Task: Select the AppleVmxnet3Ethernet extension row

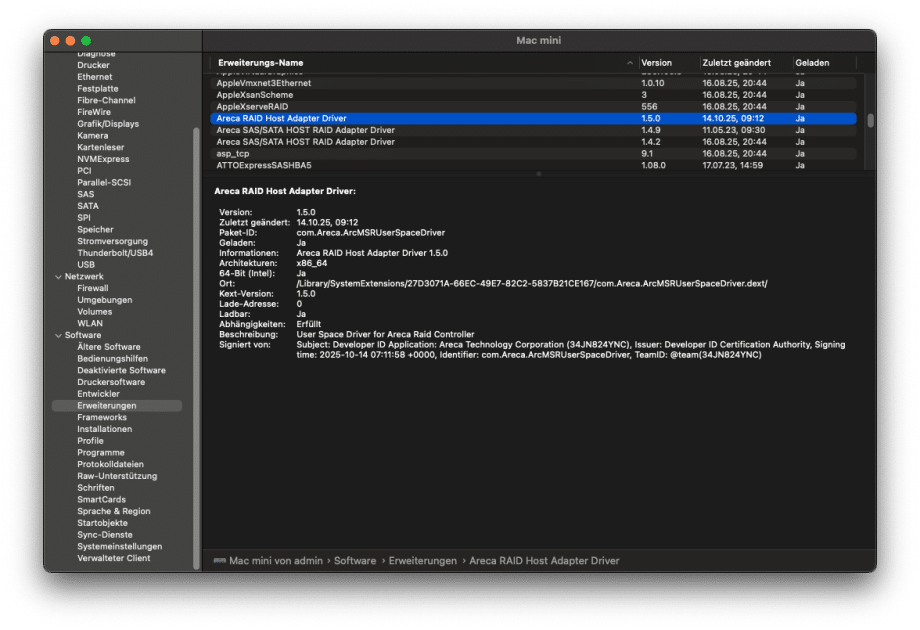Action: pyautogui.click(x=533, y=83)
